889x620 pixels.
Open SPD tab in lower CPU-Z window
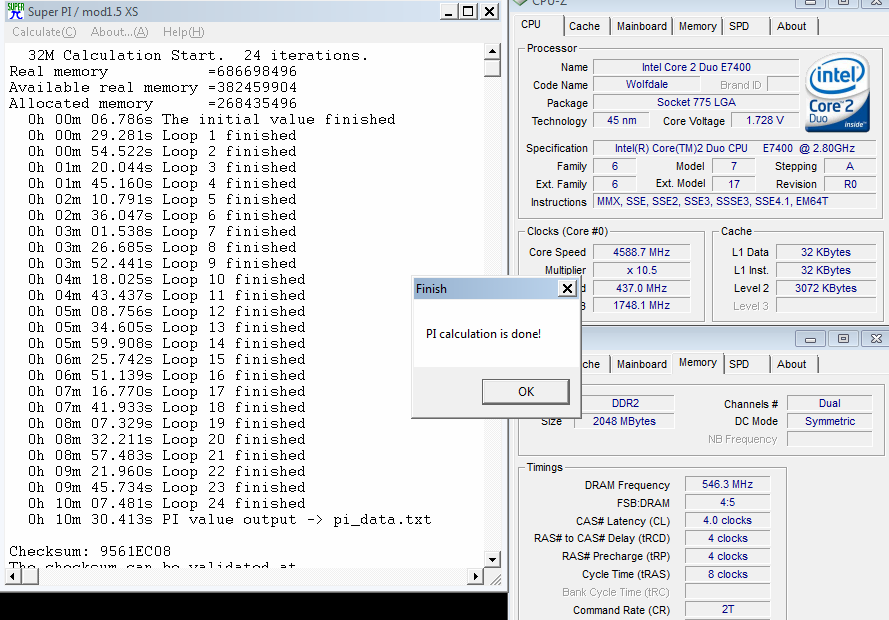[739, 364]
